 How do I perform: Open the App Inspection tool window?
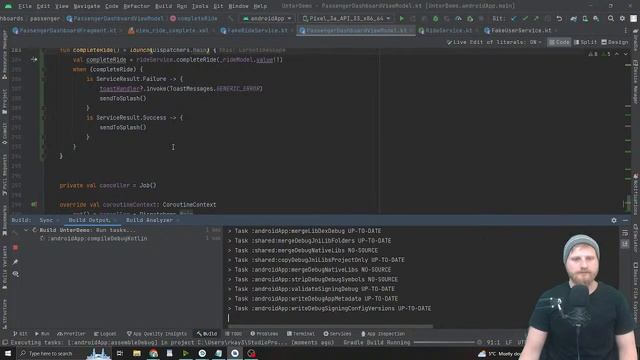[x=383, y=334]
